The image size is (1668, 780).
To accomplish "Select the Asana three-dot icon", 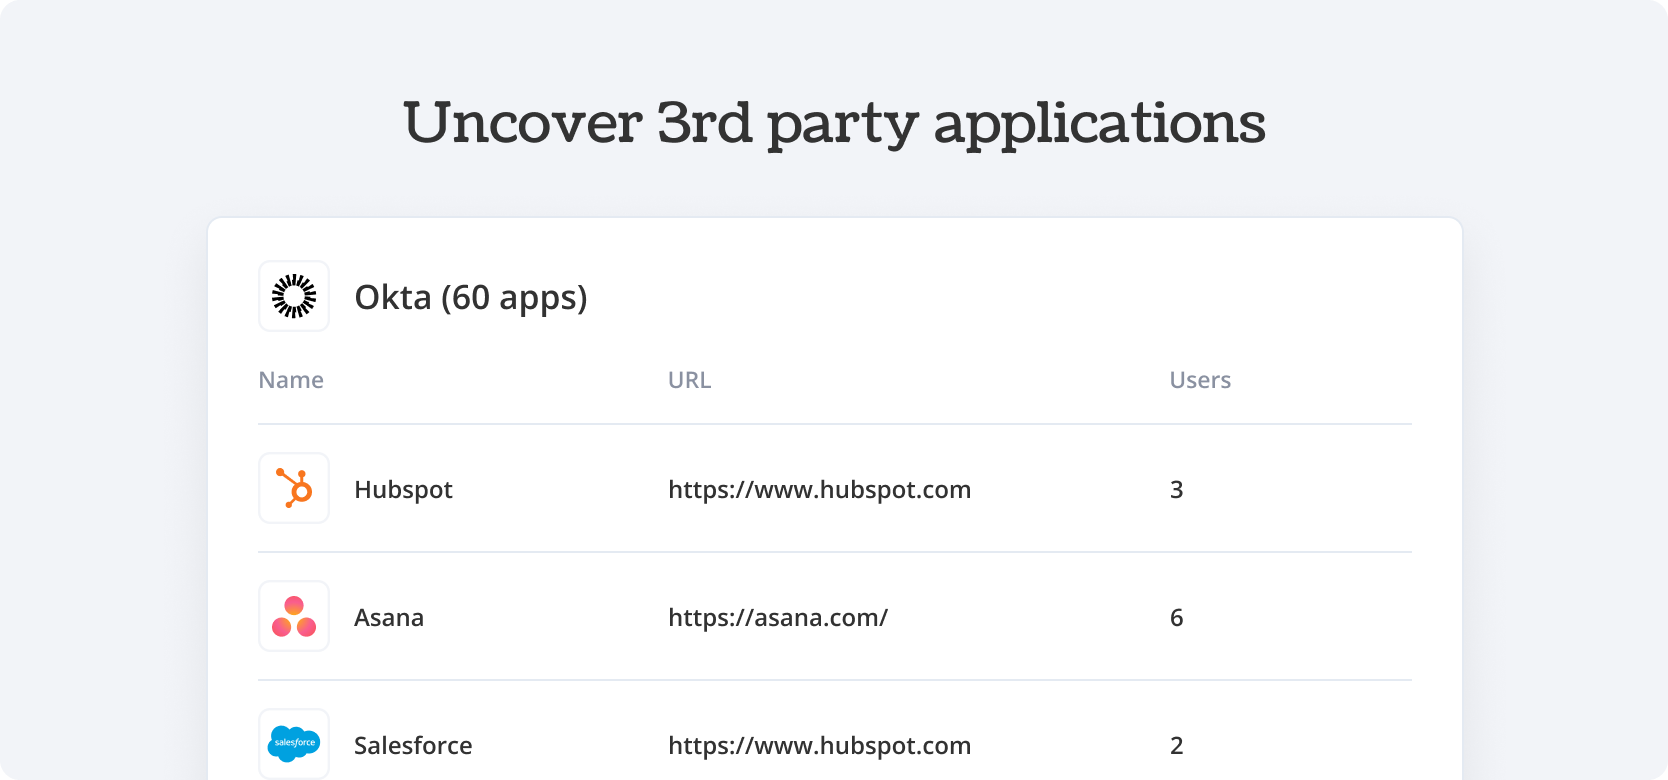I will (294, 616).
